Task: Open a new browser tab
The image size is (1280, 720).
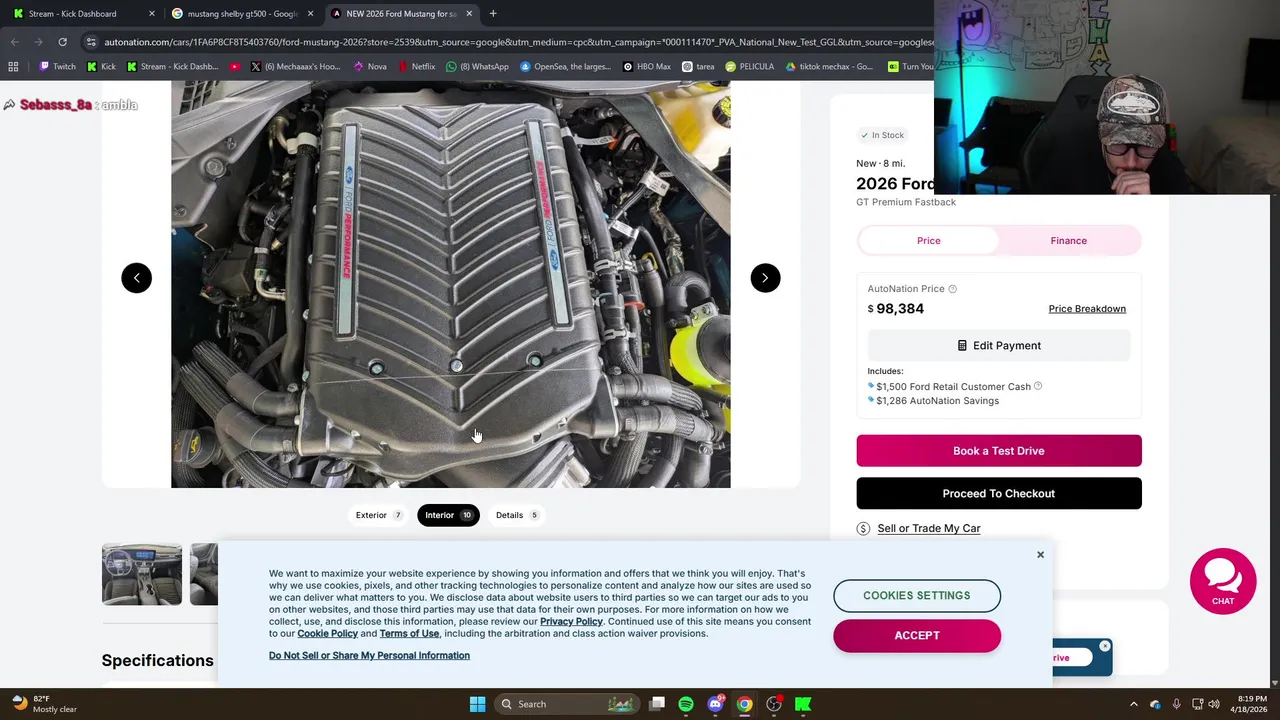Action: pyautogui.click(x=493, y=14)
